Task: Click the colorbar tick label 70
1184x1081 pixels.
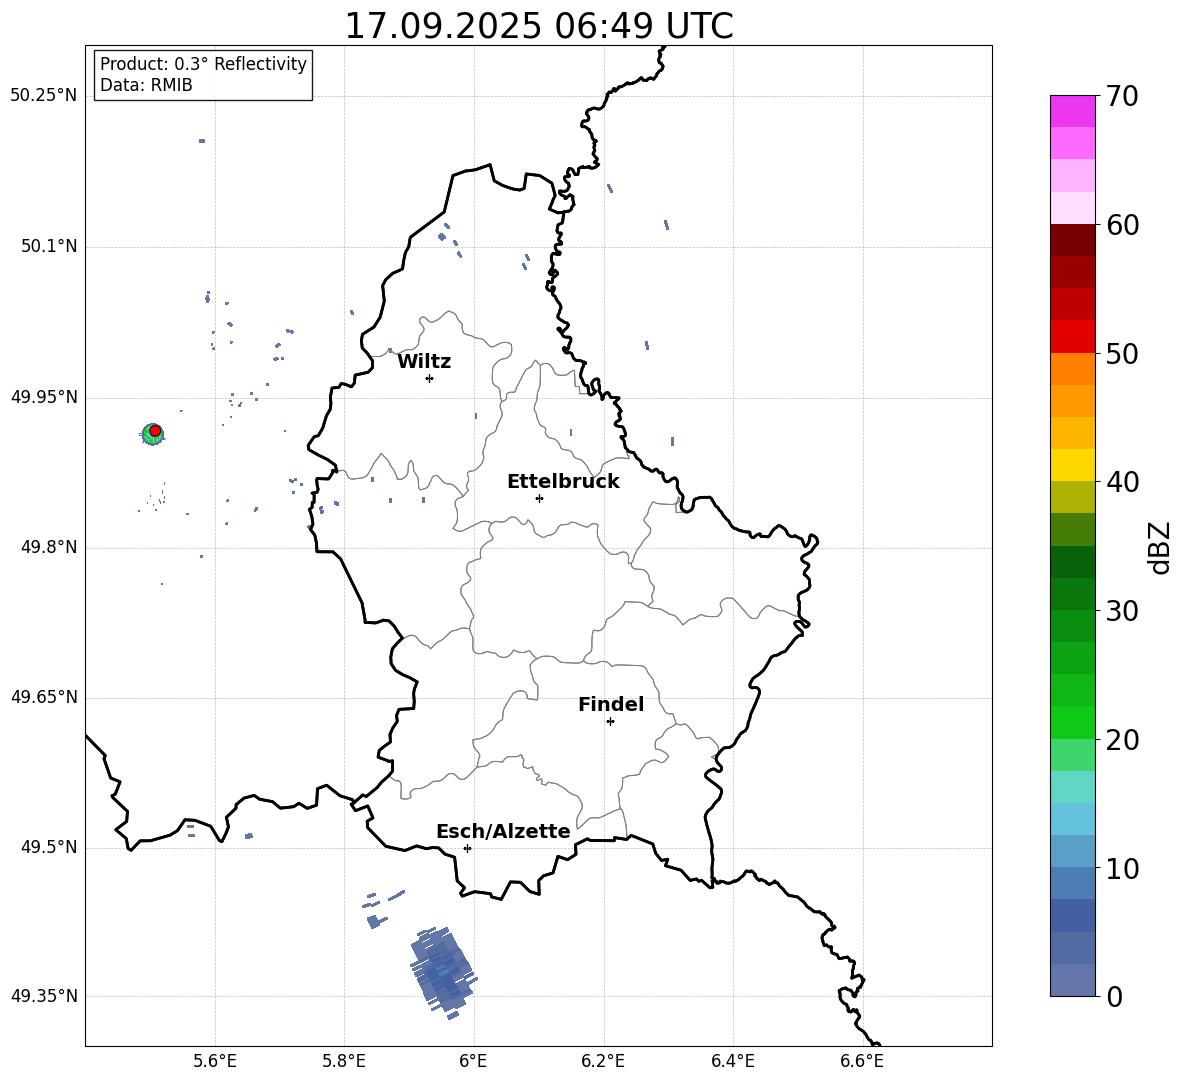Action: pos(1122,96)
